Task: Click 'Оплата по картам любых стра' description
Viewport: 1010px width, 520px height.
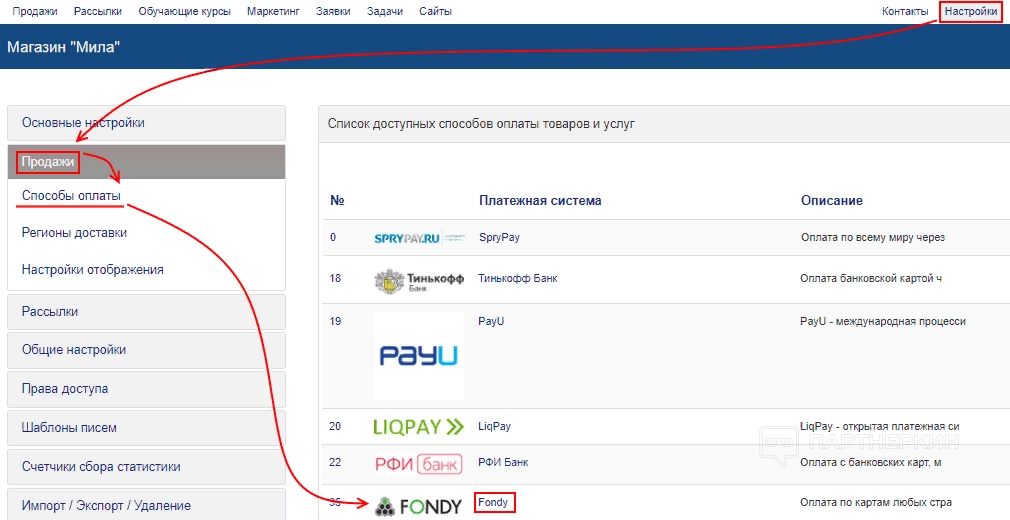Action: click(876, 502)
